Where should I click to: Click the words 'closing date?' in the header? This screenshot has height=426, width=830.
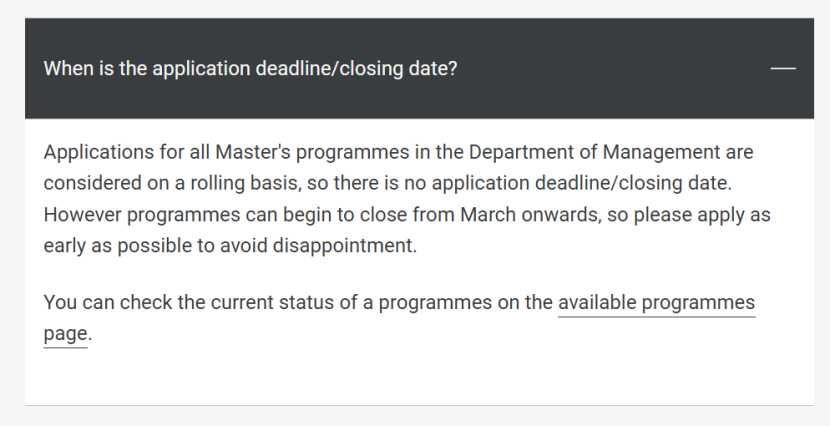[x=398, y=69]
